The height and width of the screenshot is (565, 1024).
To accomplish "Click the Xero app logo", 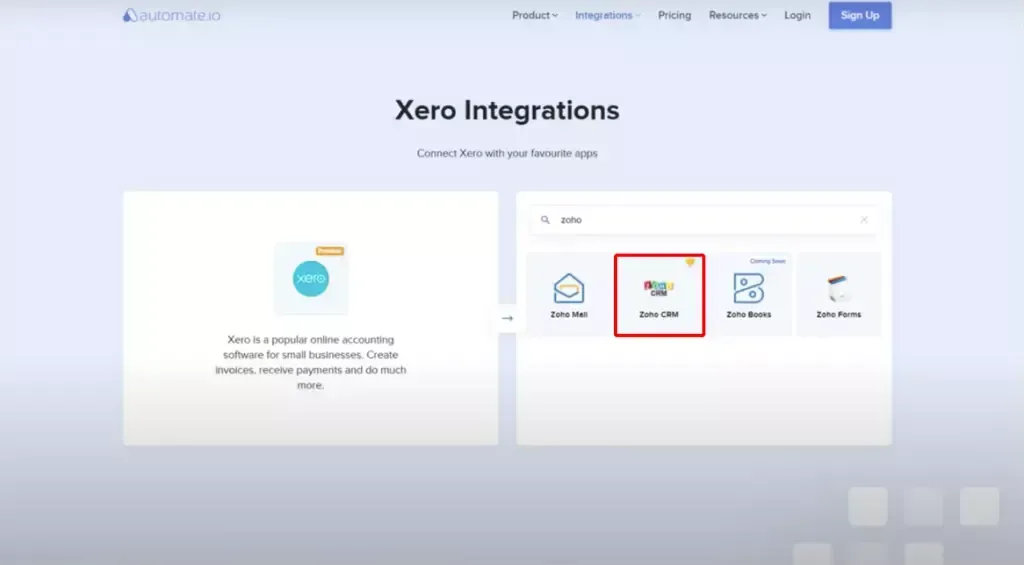I will (x=311, y=279).
